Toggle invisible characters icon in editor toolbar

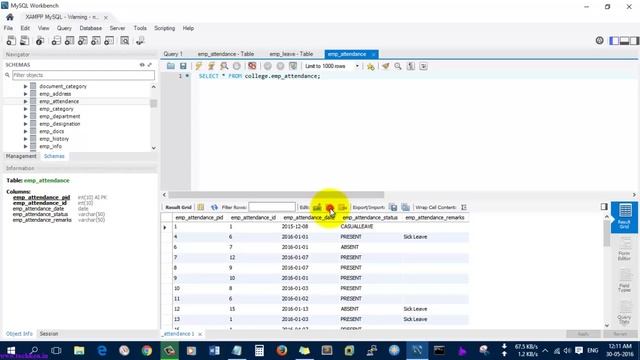click(411, 66)
